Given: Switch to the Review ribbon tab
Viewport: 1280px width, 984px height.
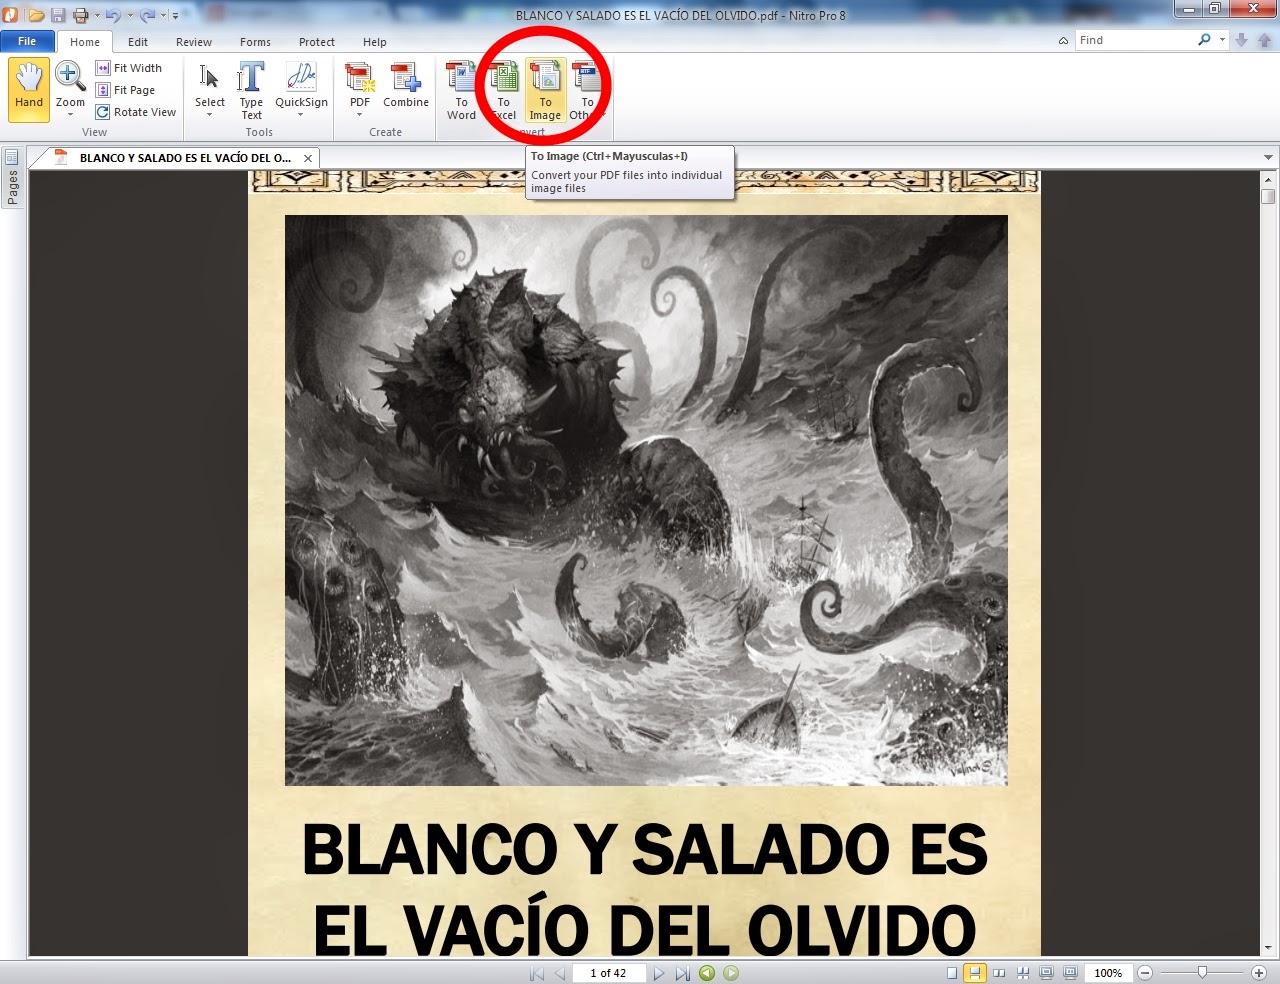Looking at the screenshot, I should (x=194, y=42).
